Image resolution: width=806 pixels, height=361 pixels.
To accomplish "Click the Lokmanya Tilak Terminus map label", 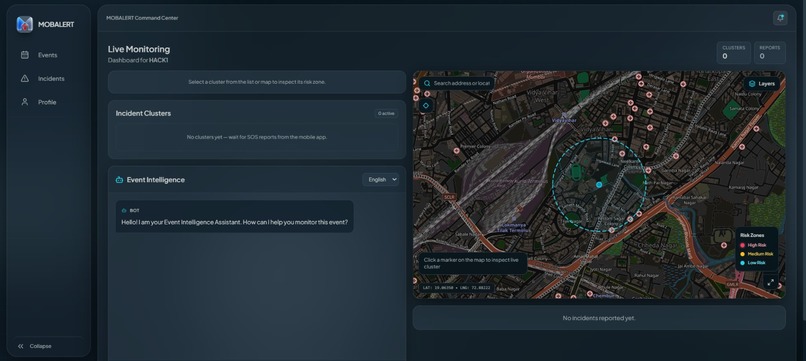I will click(514, 228).
